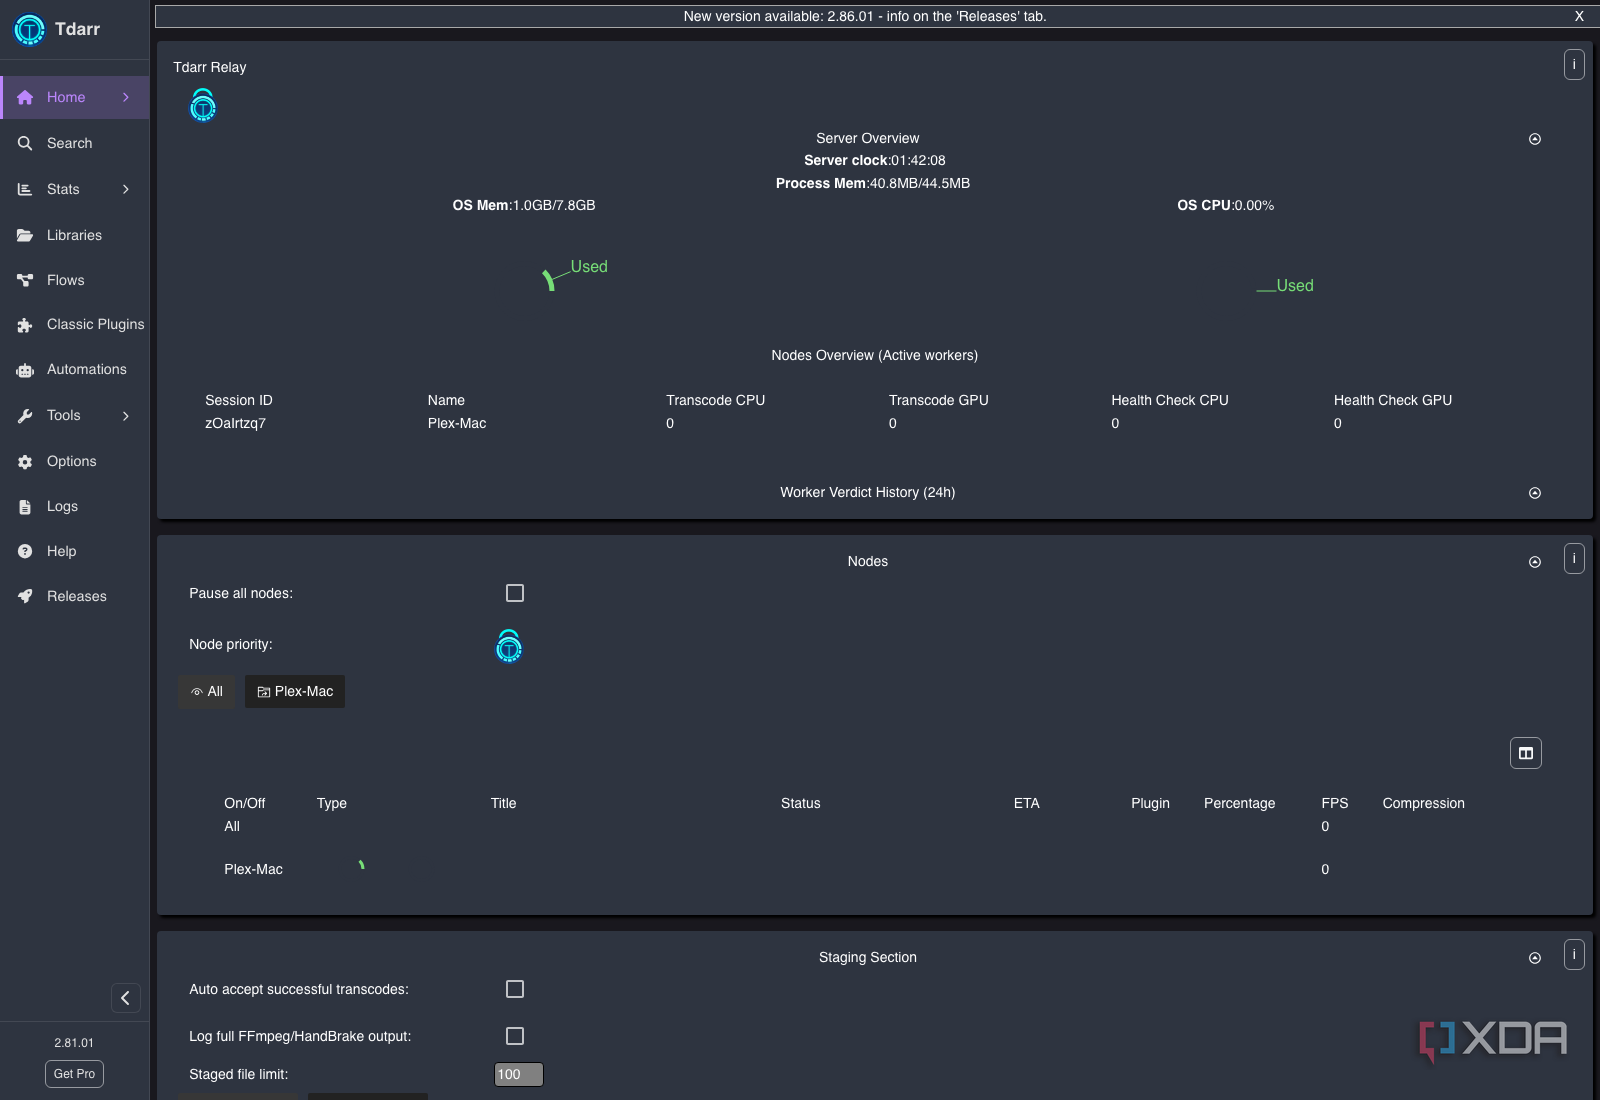Click the Staged file limit input field
The image size is (1600, 1100).
pos(519,1074)
